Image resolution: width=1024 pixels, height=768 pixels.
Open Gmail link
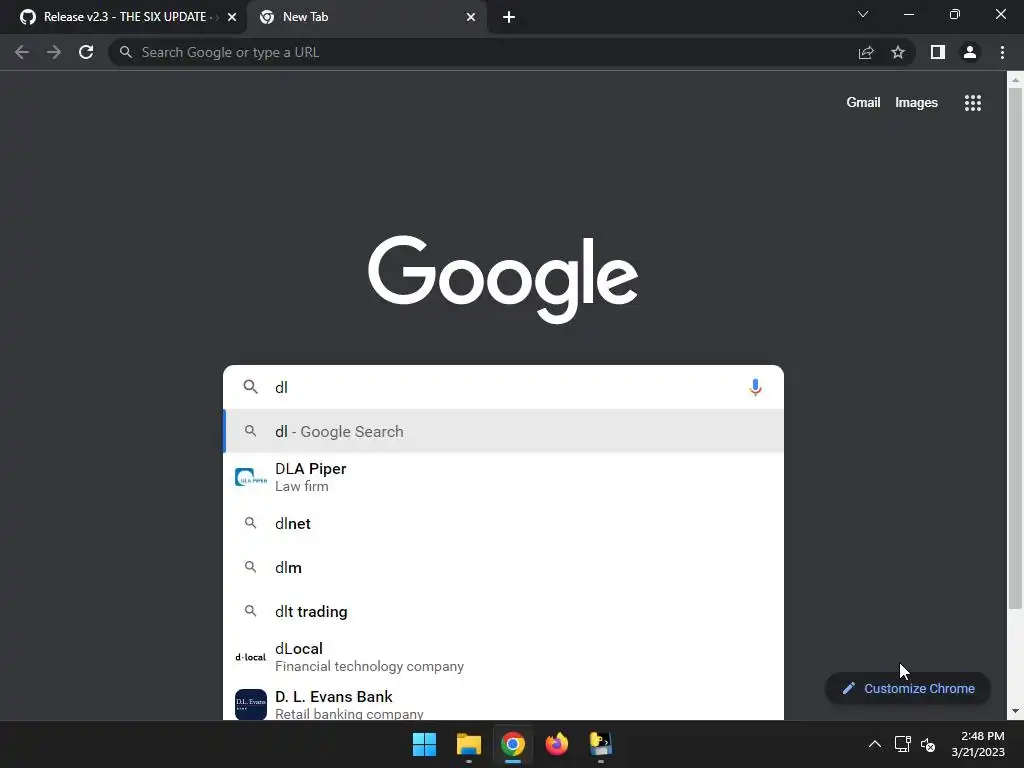click(863, 103)
